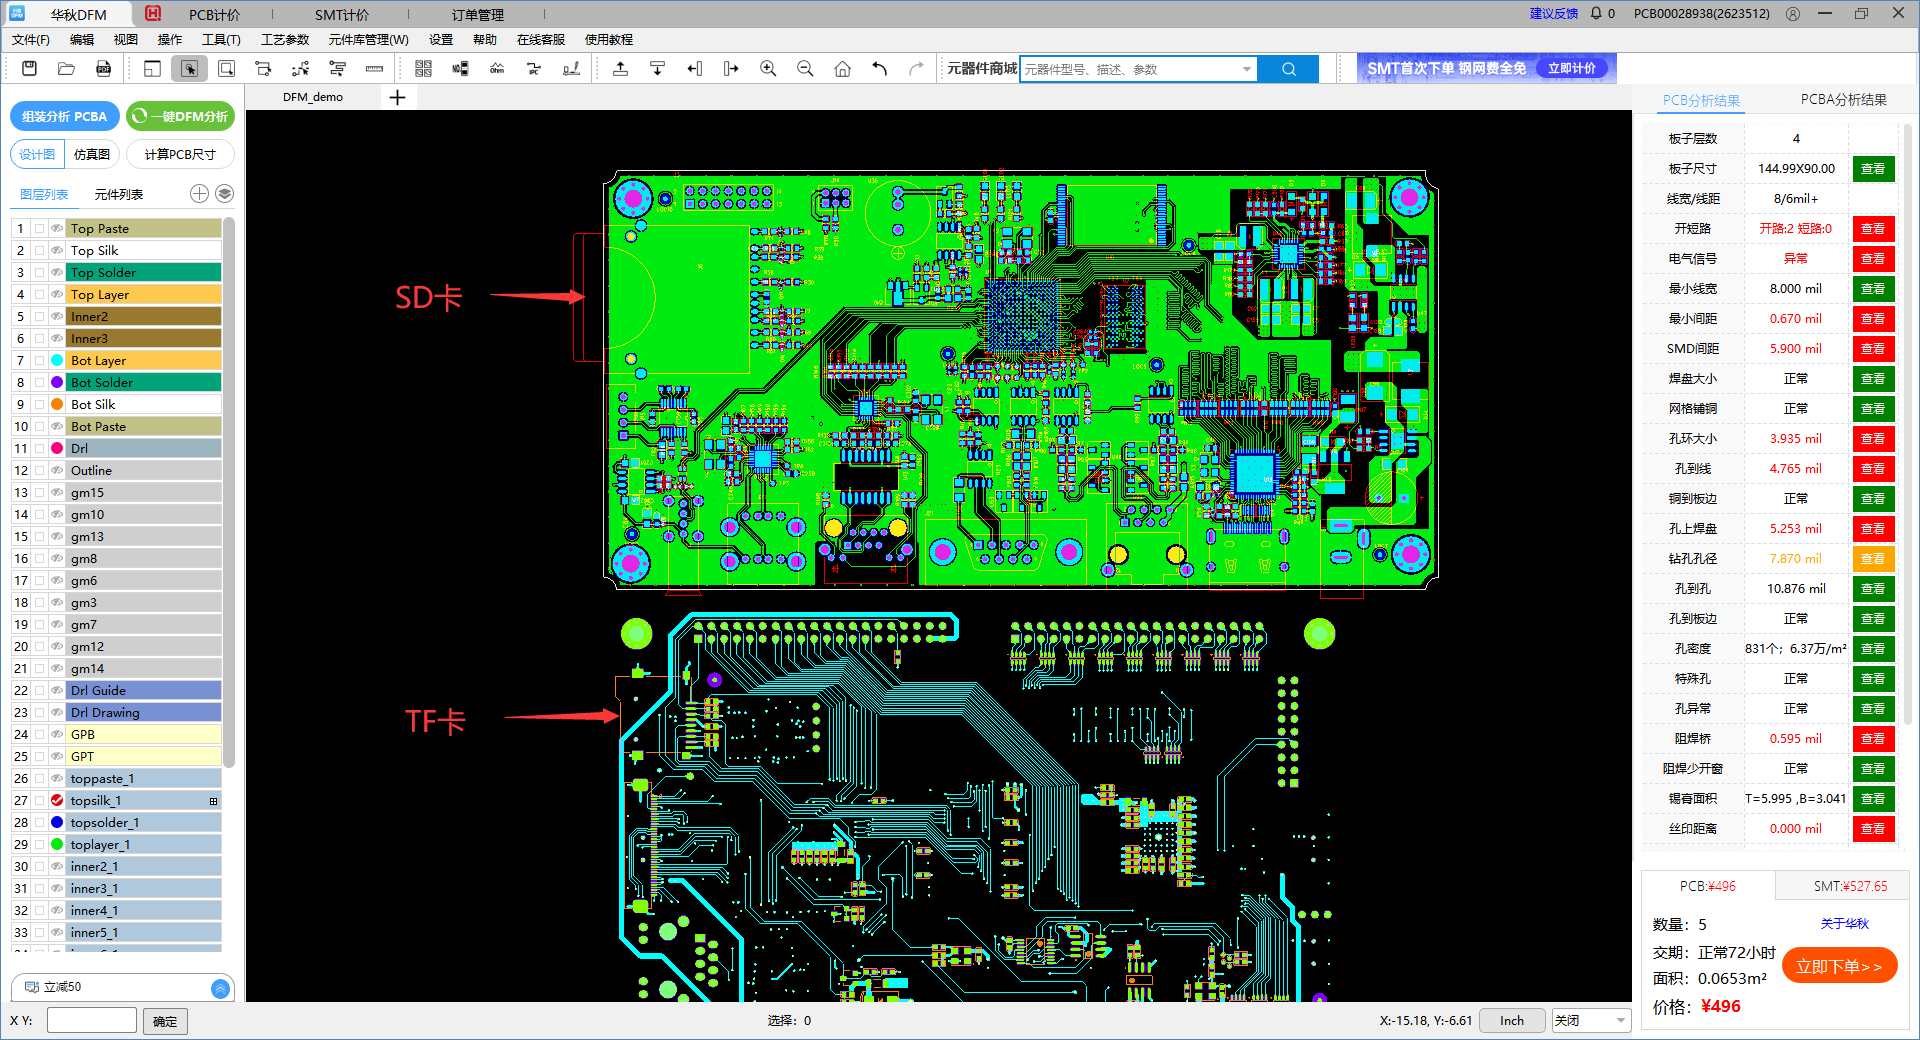
Task: Search components with the blue magnifier button
Action: coord(1288,69)
